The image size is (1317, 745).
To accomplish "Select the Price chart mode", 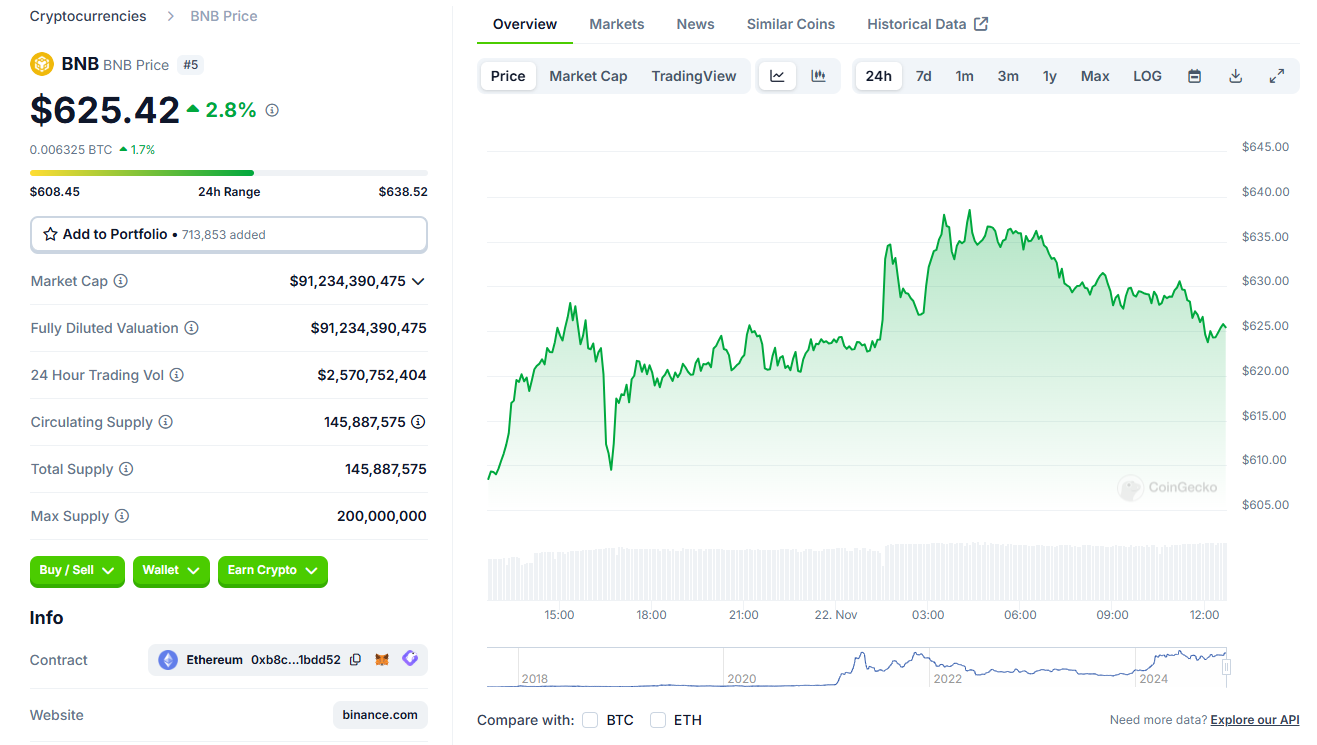I will pos(508,76).
